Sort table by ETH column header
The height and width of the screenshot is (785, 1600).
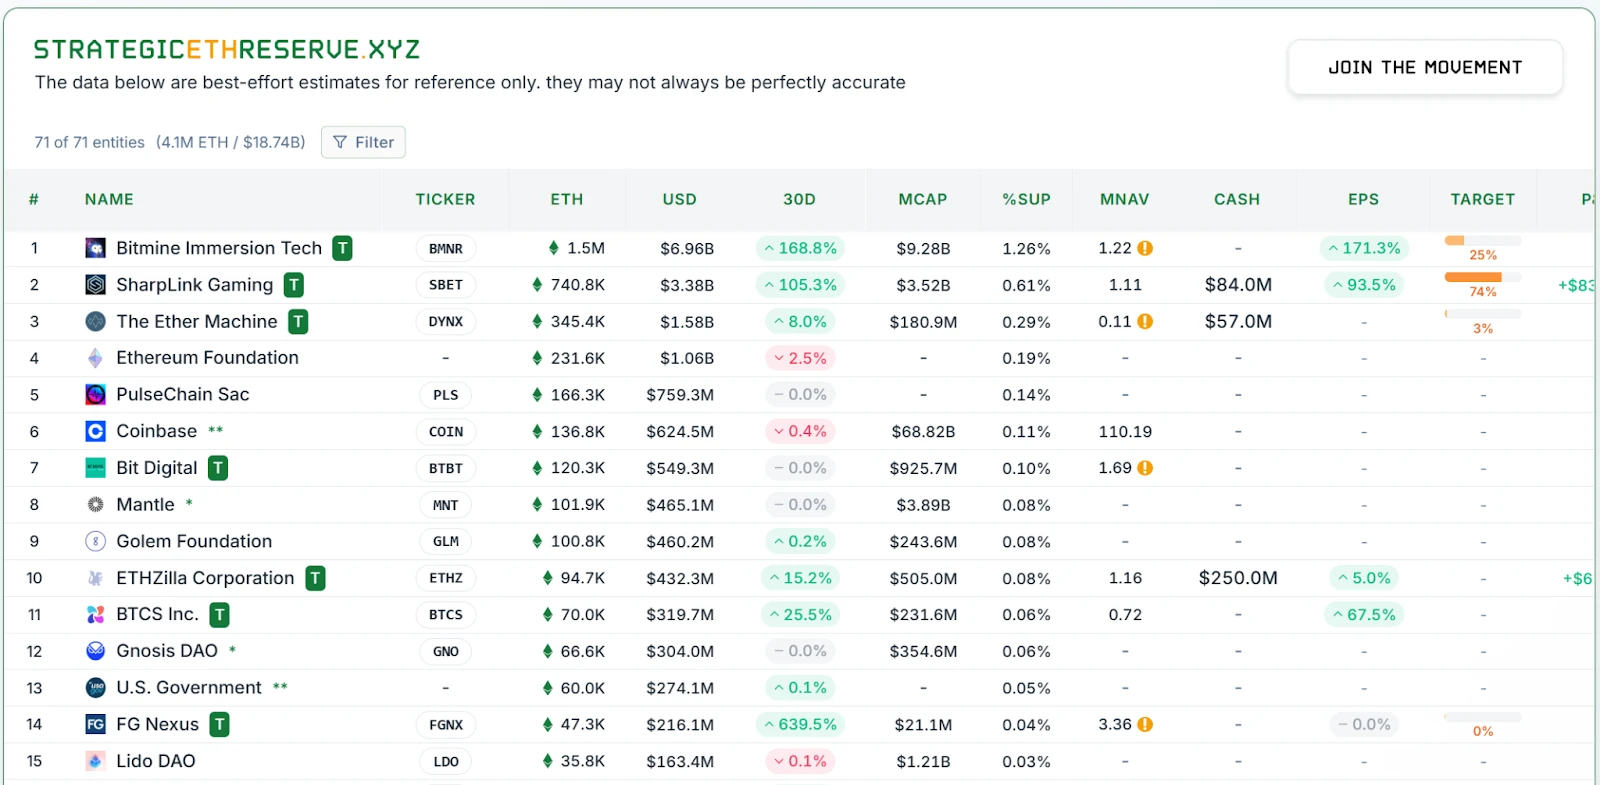(x=566, y=199)
